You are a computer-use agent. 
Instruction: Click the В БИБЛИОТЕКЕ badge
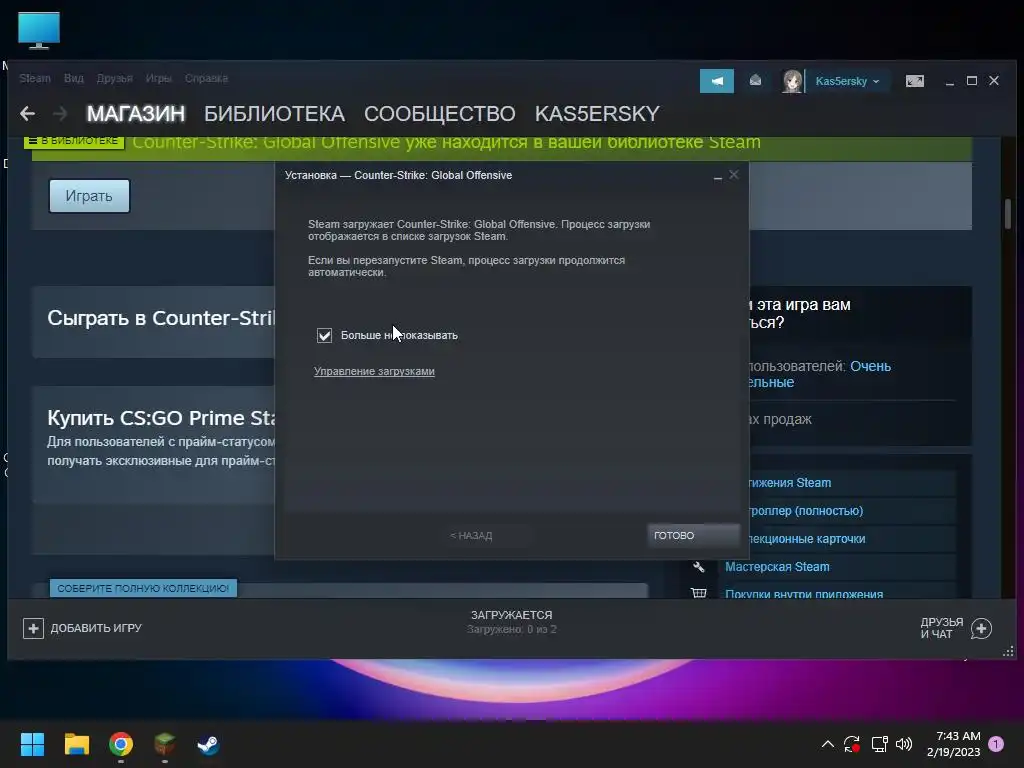pyautogui.click(x=74, y=141)
